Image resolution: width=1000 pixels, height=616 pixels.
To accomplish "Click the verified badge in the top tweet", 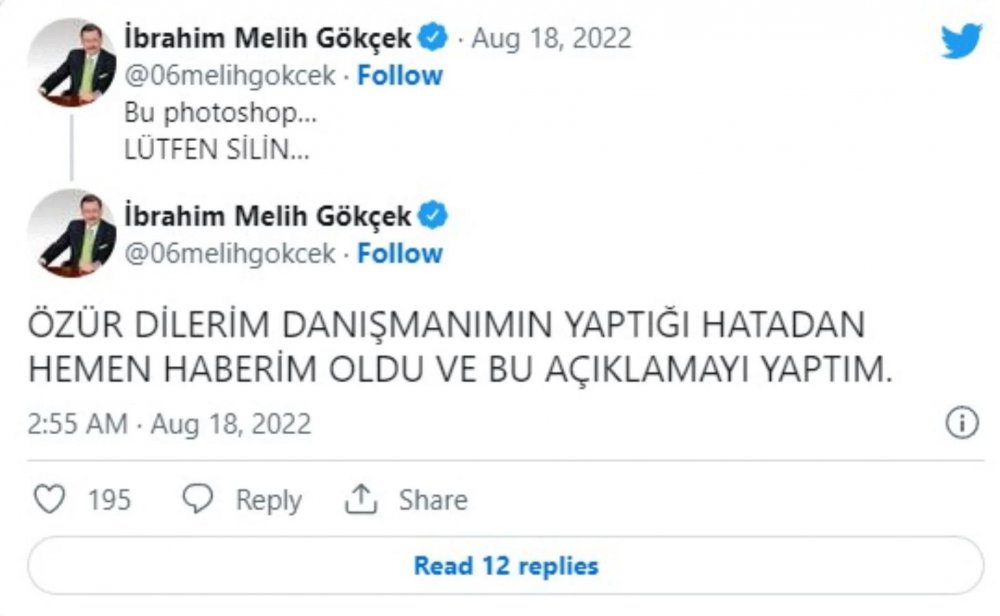I will coord(433,39).
